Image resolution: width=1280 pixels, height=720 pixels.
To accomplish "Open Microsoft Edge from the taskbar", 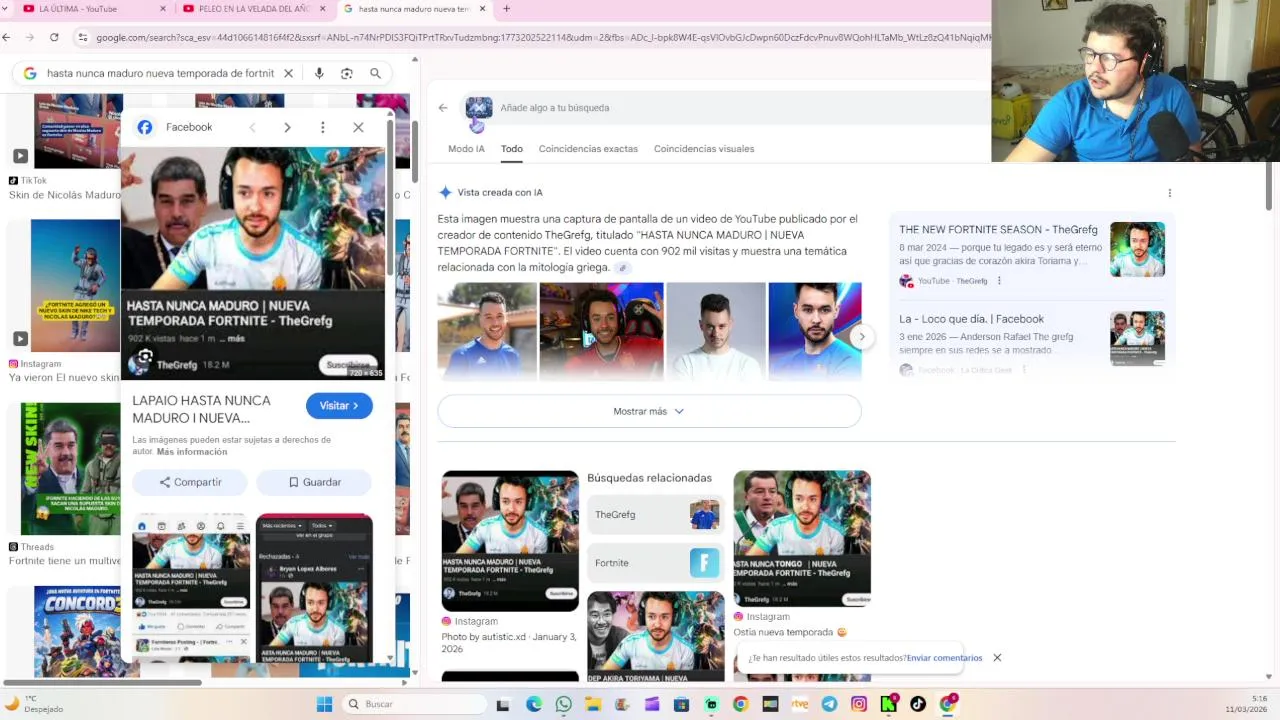I will pyautogui.click(x=534, y=704).
